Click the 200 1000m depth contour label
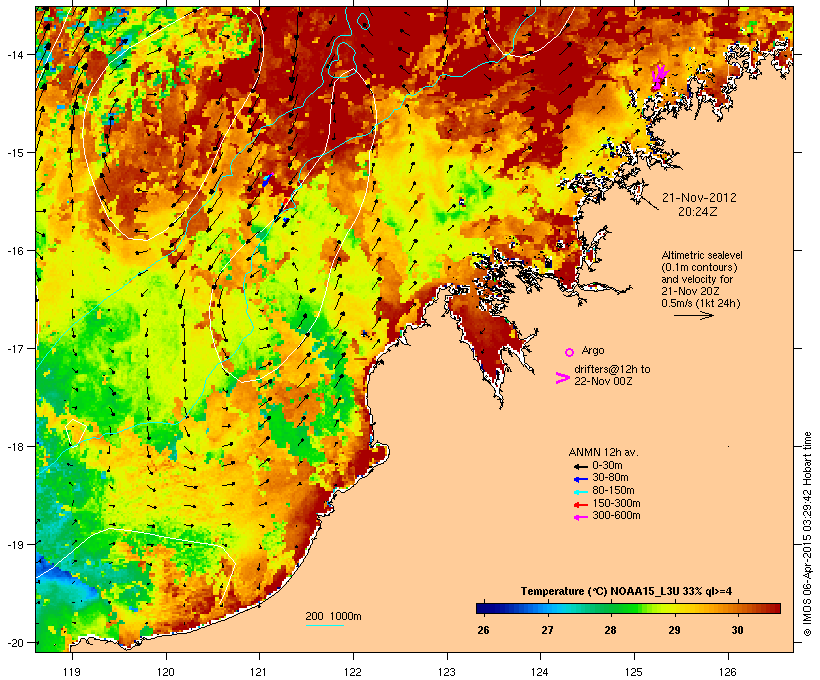 [333, 616]
